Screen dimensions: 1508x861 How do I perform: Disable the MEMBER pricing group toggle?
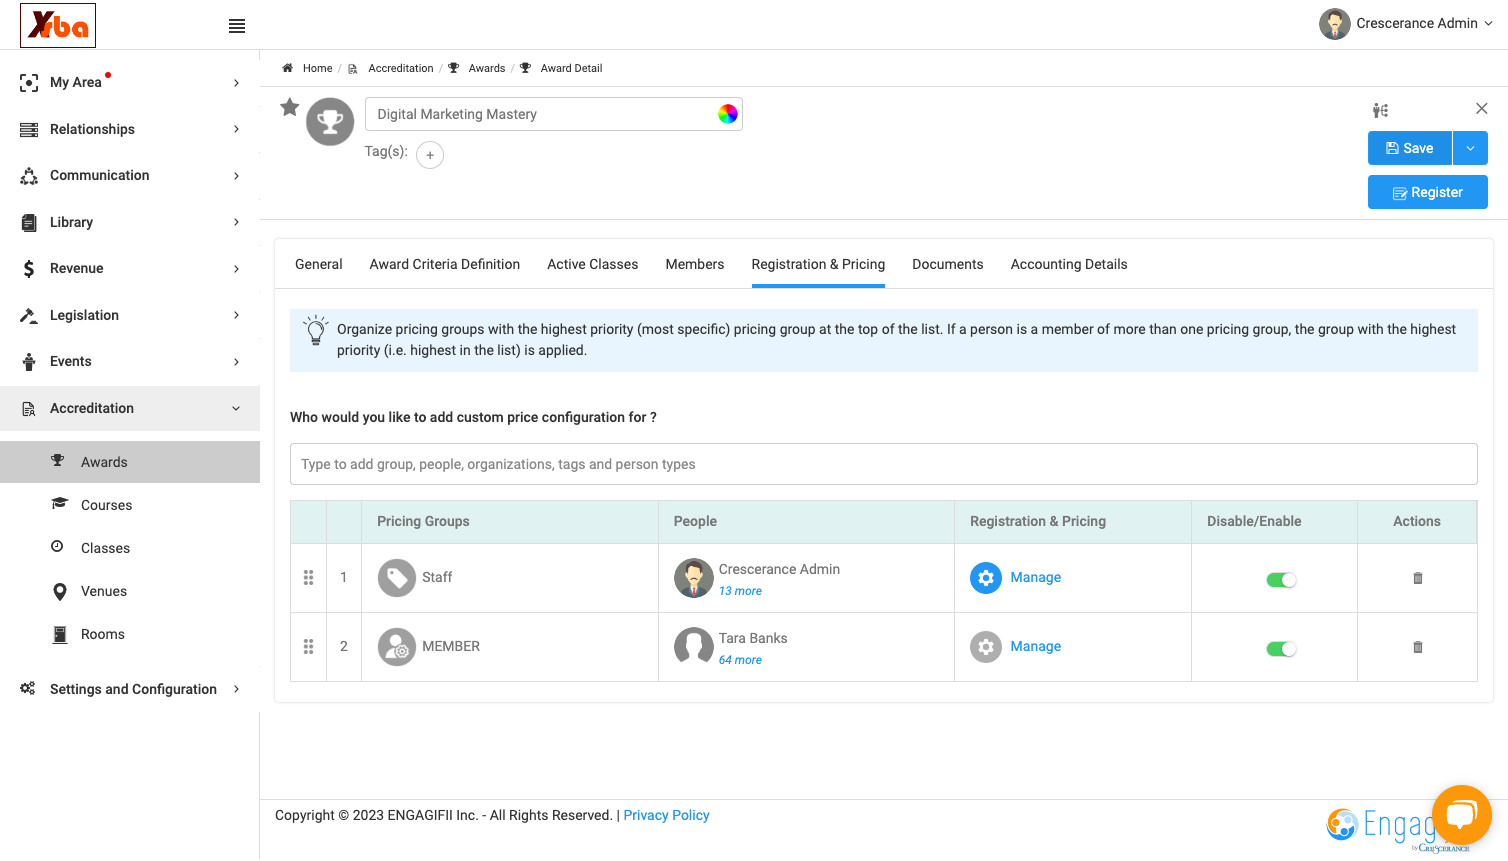pyautogui.click(x=1281, y=649)
